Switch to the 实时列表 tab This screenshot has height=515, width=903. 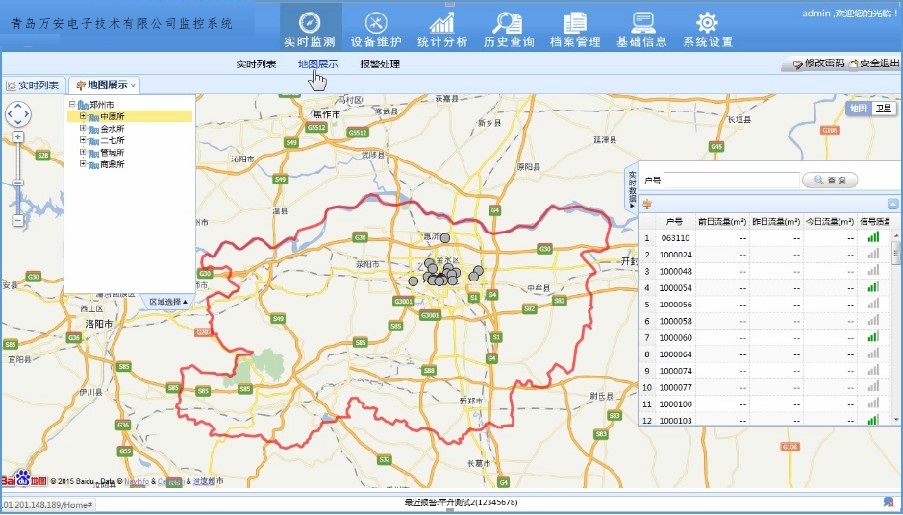coord(33,85)
